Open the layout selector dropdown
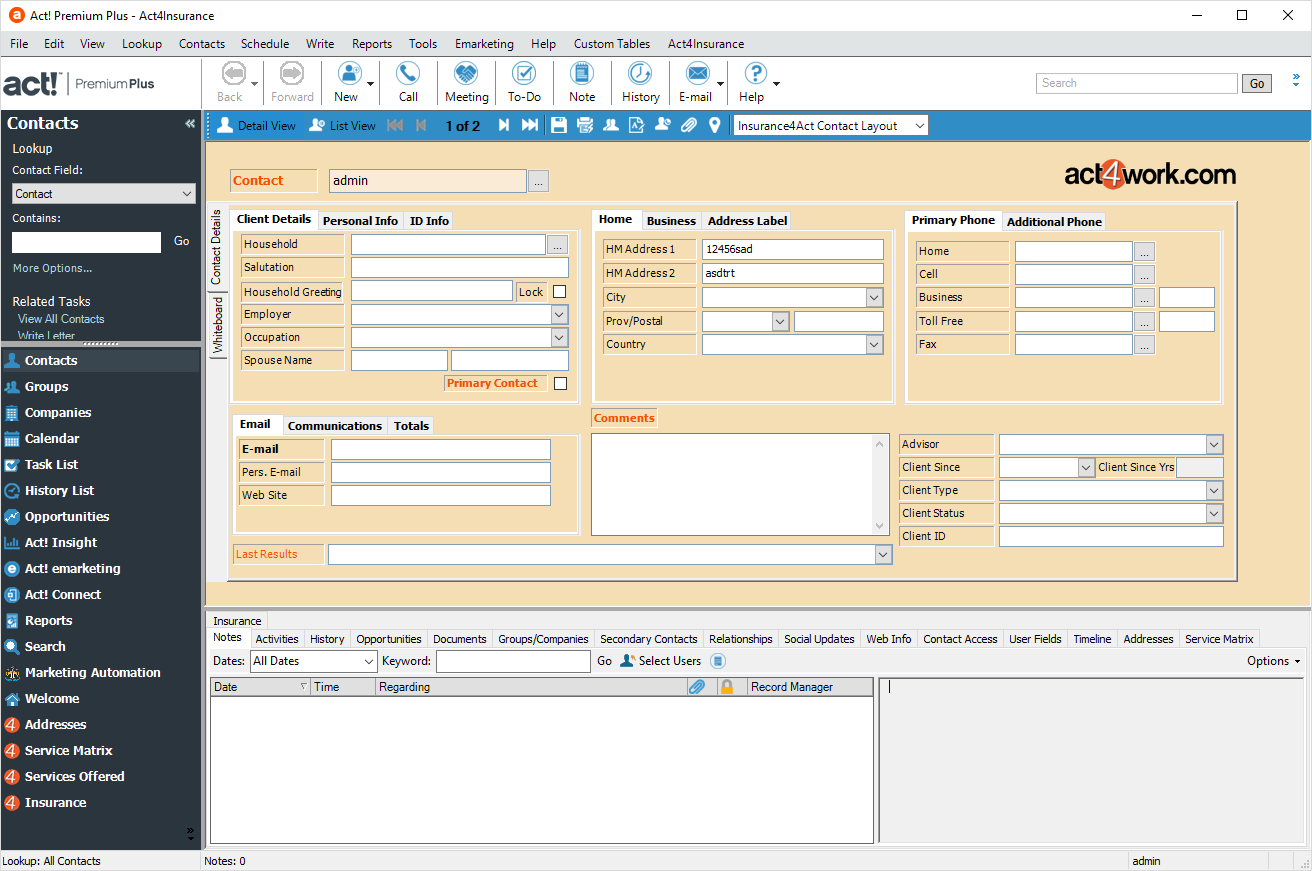Image resolution: width=1312 pixels, height=871 pixels. tap(920, 126)
